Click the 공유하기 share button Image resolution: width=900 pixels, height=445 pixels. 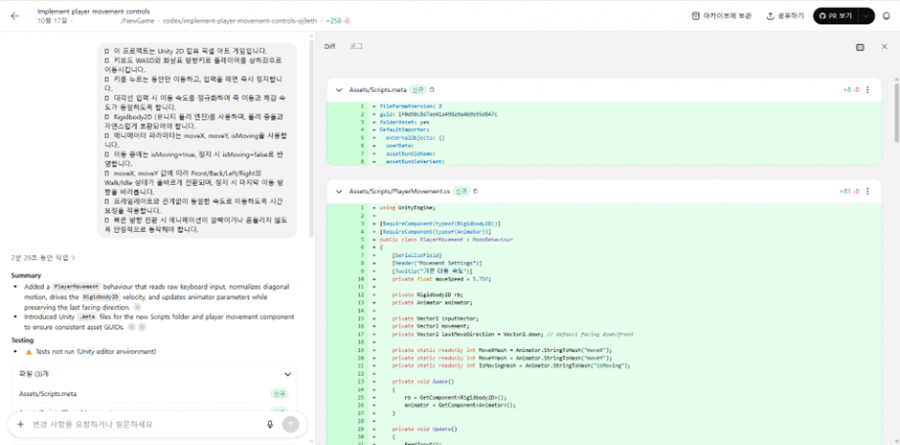click(x=785, y=16)
